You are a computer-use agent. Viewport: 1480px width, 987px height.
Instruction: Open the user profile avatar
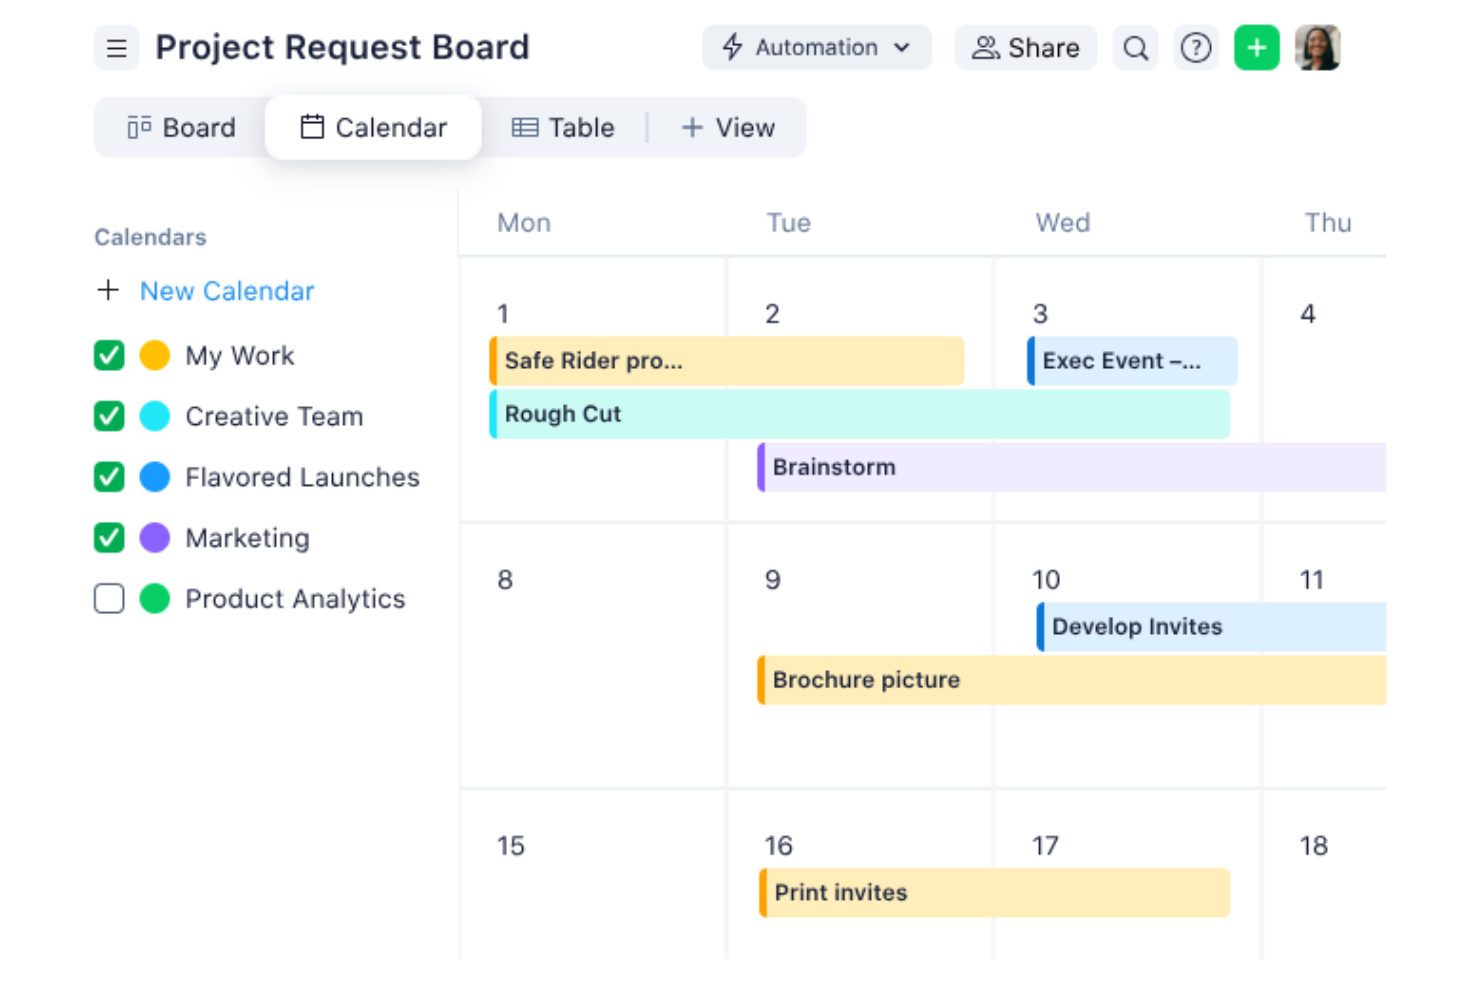(1318, 47)
